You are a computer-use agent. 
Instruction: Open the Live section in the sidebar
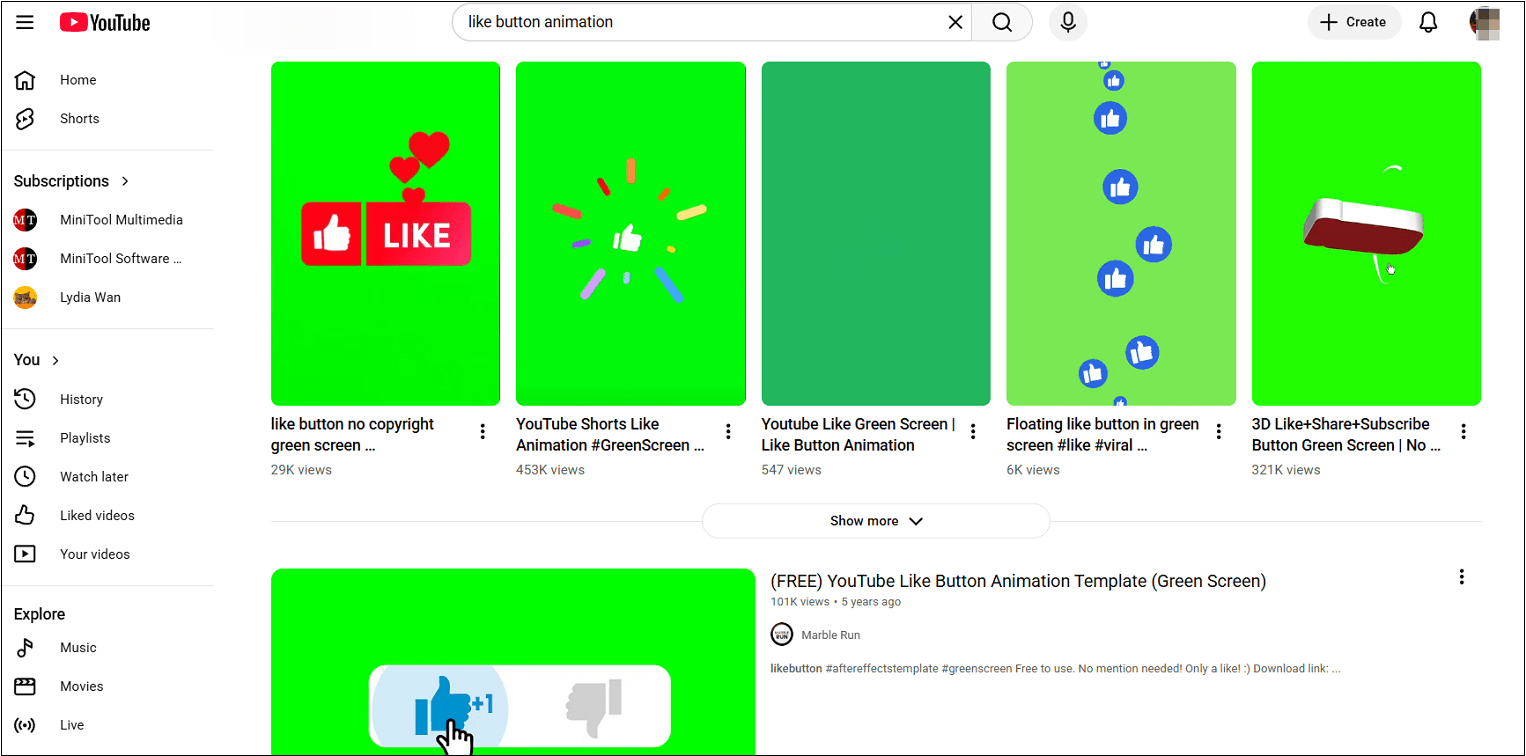pyautogui.click(x=71, y=725)
